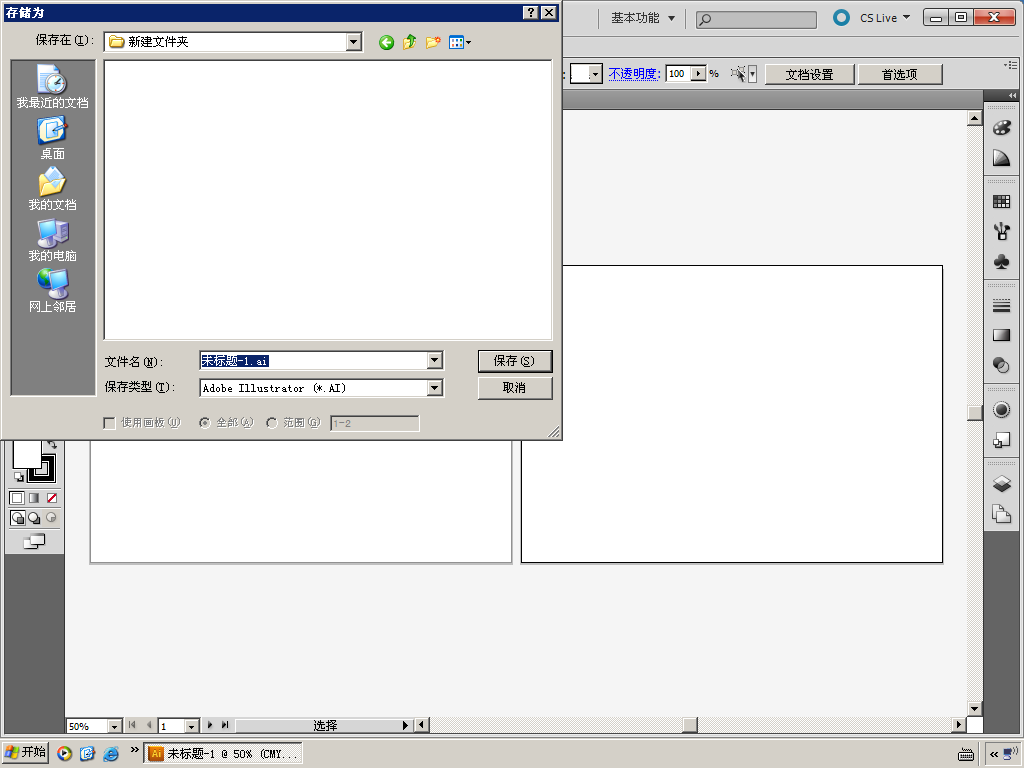Viewport: 1024px width, 768px height.
Task: Open the Layers panel icon
Action: [x=1001, y=483]
